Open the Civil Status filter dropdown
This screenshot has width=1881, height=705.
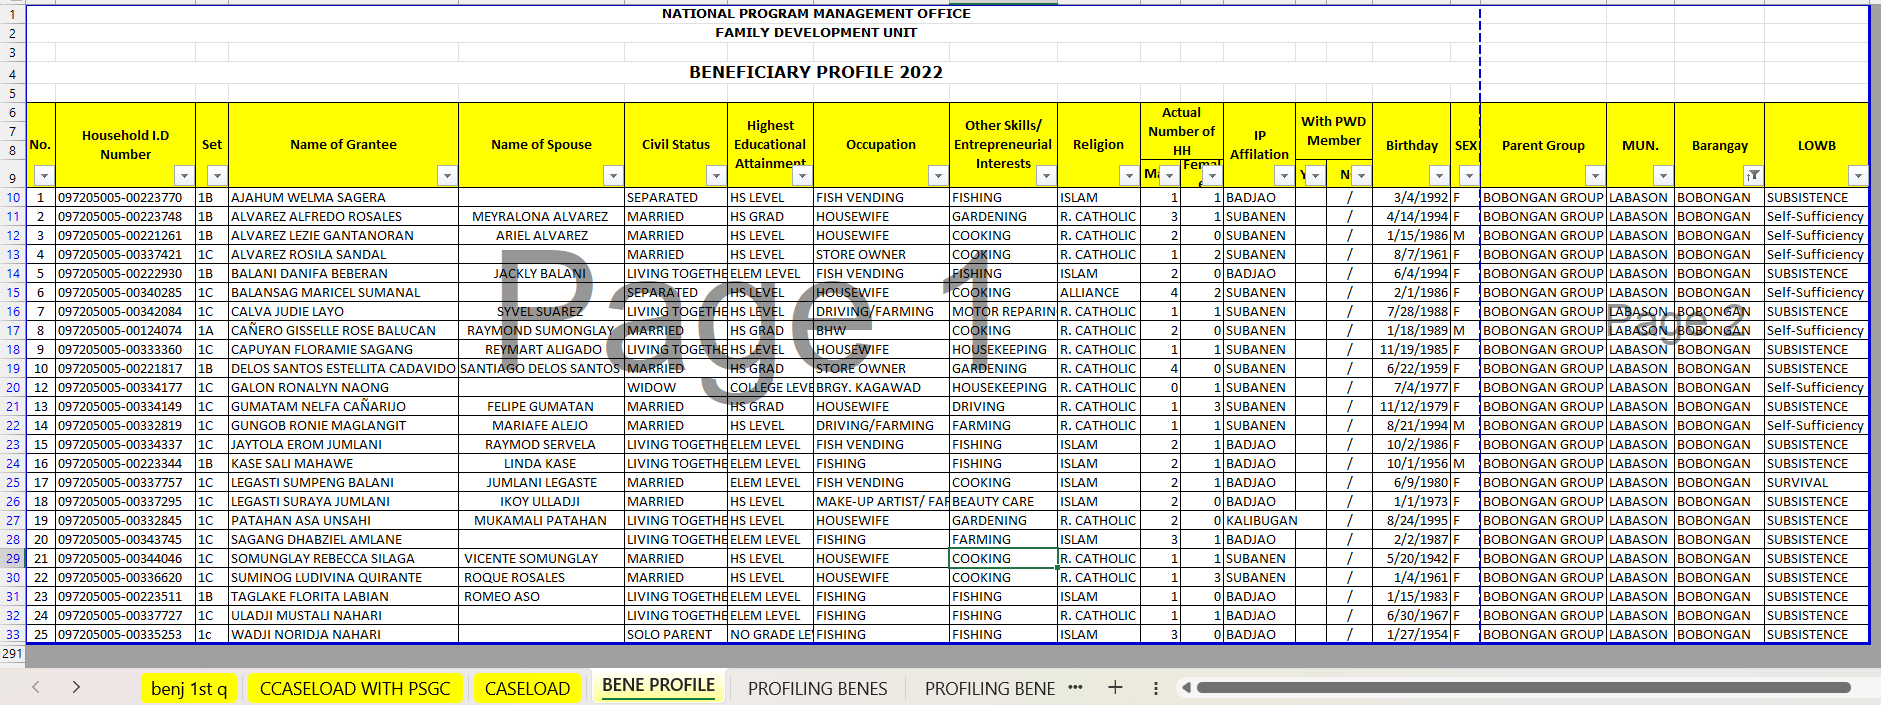click(x=716, y=176)
